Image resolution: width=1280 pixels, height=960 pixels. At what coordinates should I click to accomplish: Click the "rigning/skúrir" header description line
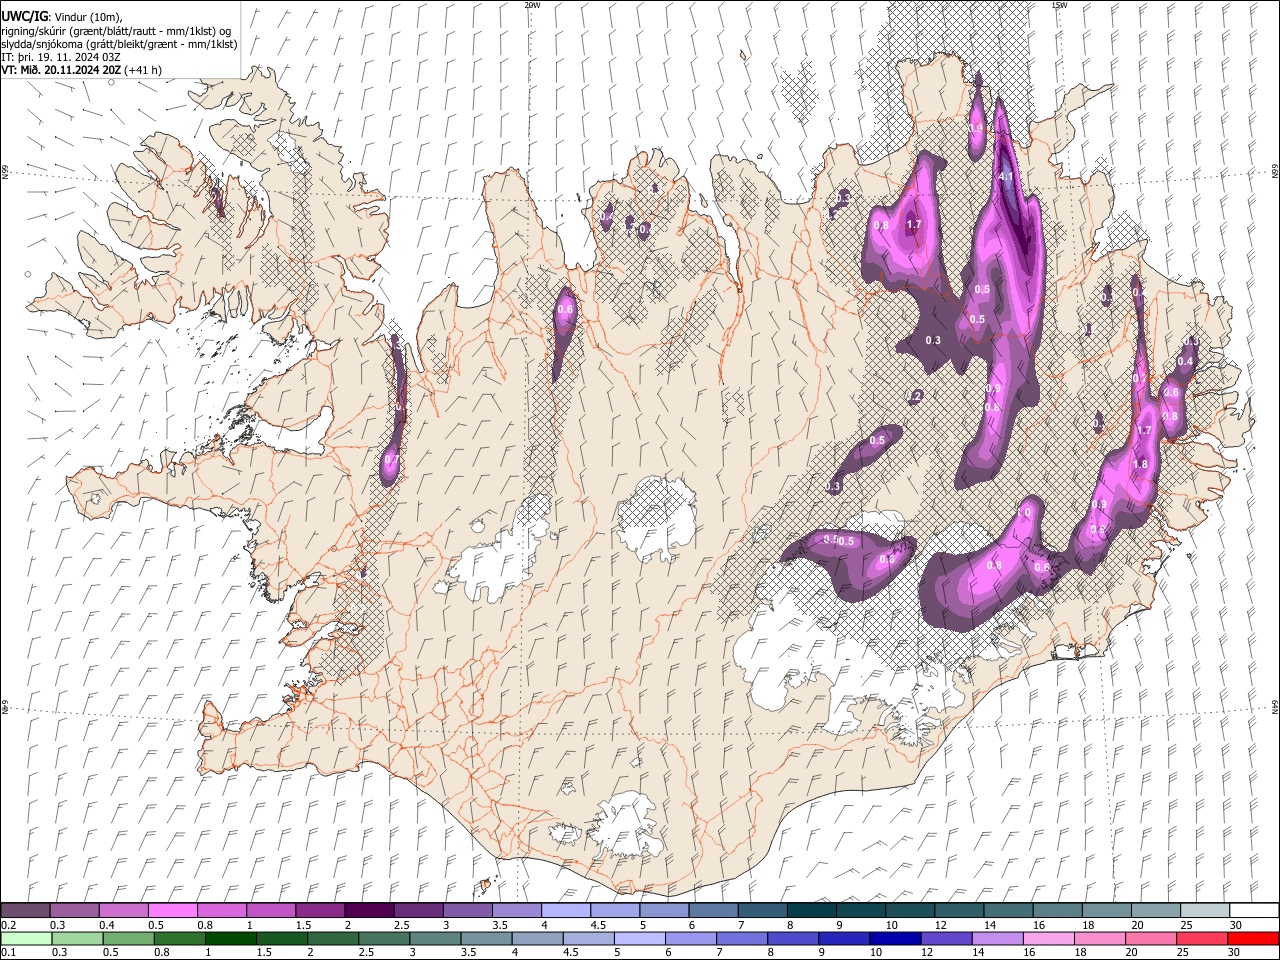click(117, 31)
